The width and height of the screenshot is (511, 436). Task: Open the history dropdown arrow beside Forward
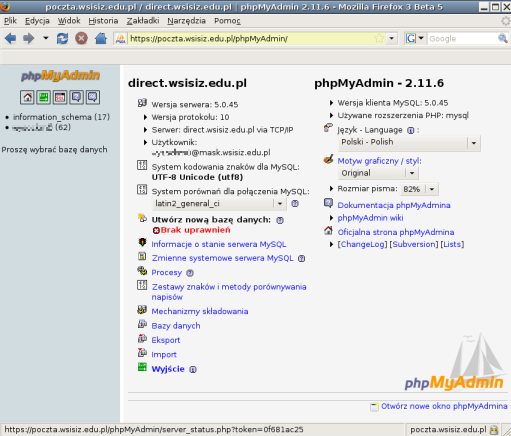[x=46, y=38]
